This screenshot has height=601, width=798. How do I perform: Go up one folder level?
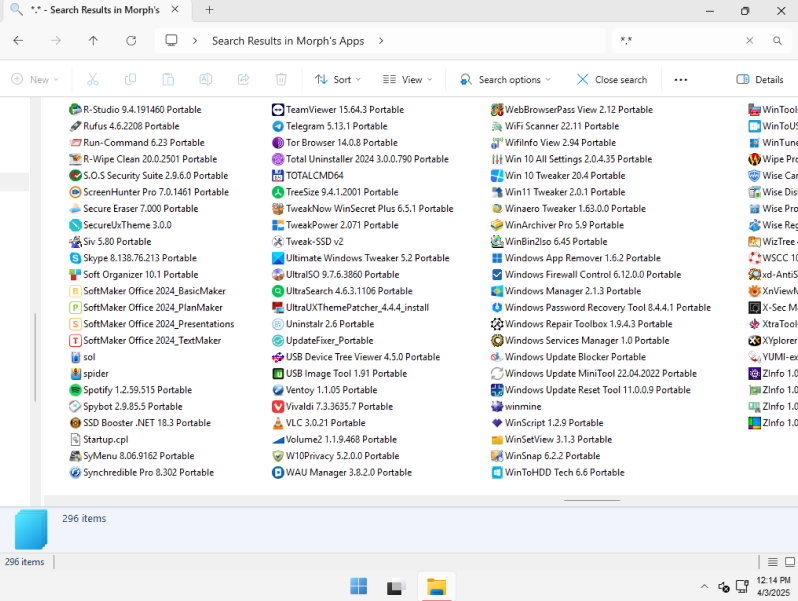click(x=93, y=41)
